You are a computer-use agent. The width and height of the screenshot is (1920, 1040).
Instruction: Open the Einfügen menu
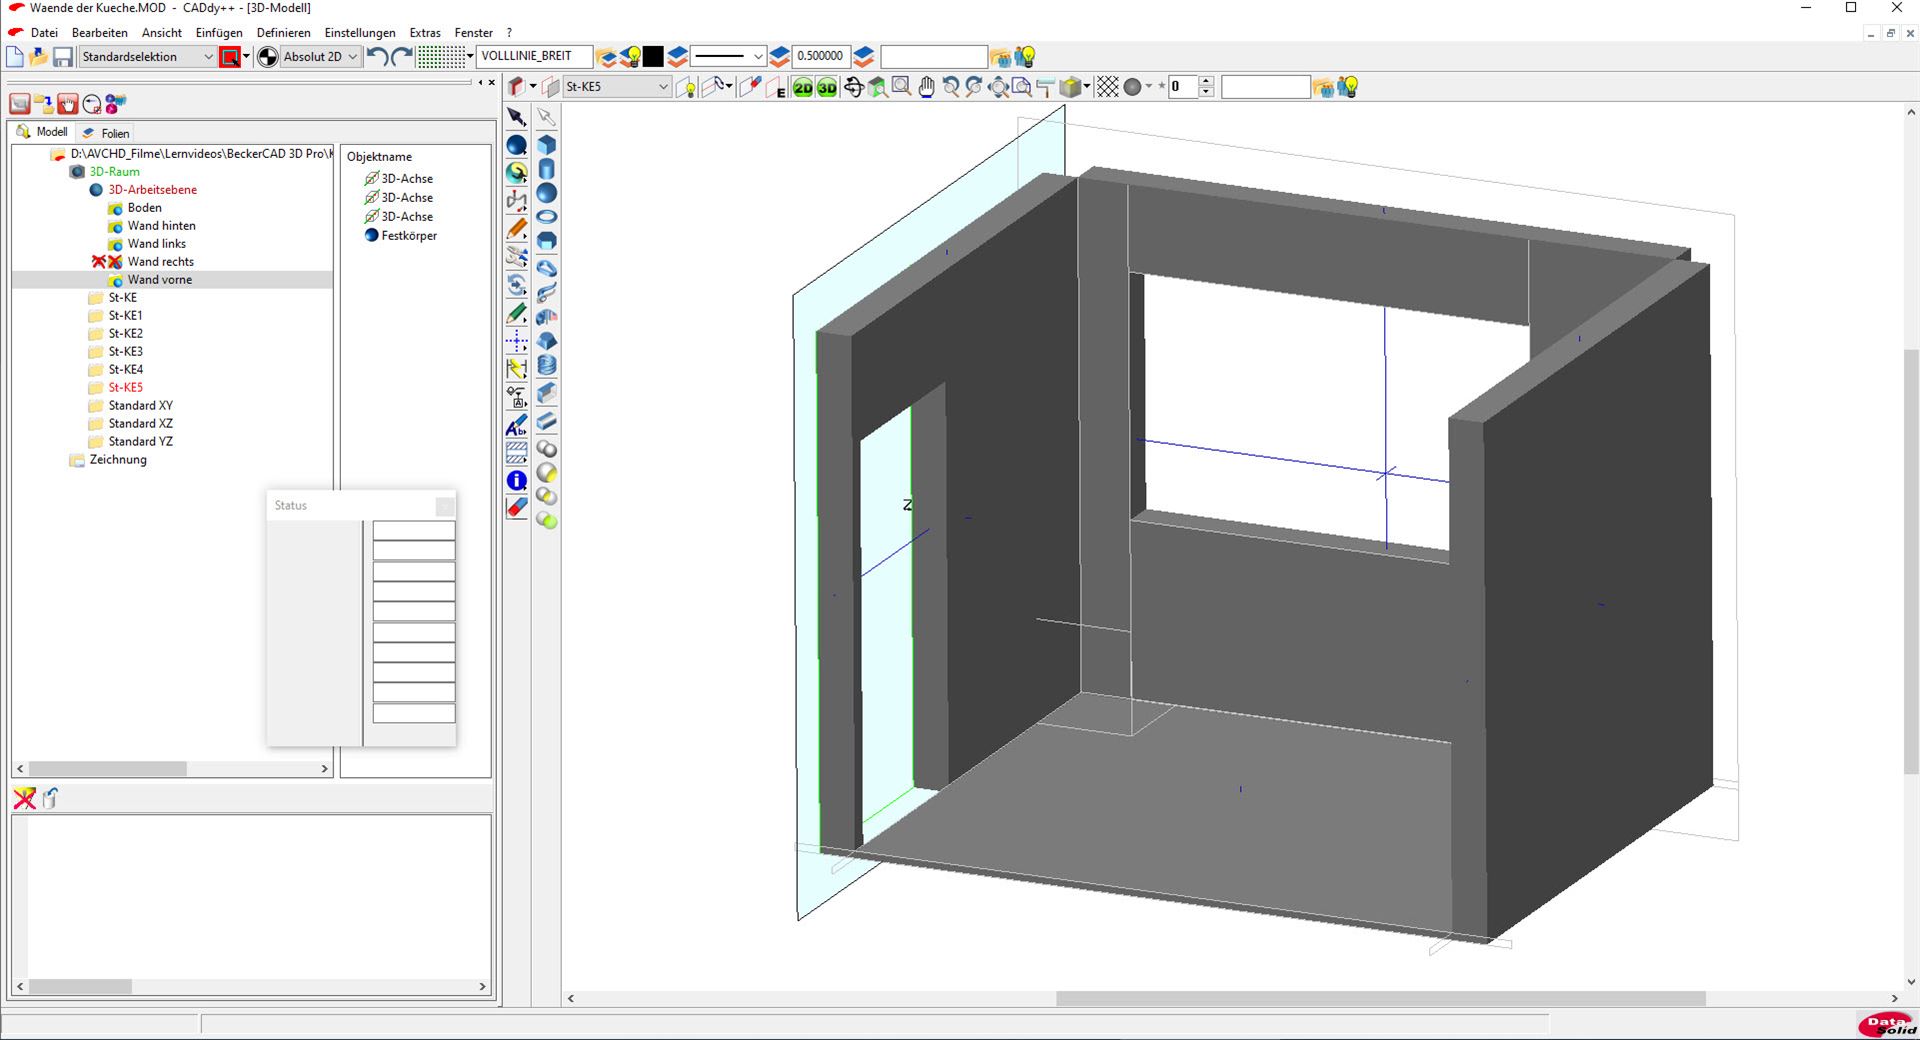tap(219, 33)
